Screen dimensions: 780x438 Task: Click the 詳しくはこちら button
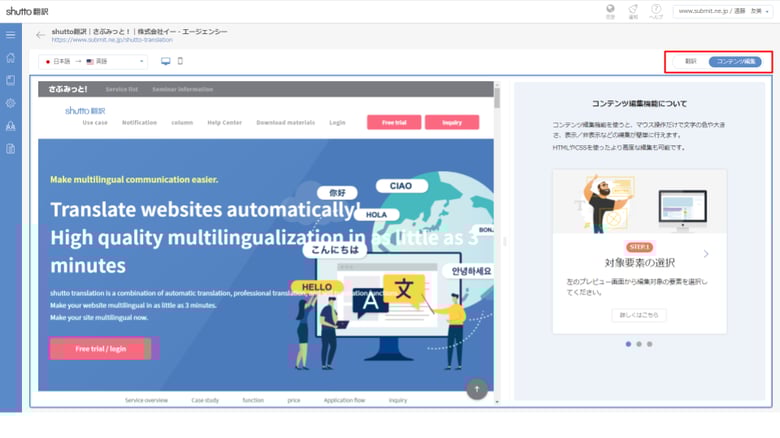coord(639,315)
